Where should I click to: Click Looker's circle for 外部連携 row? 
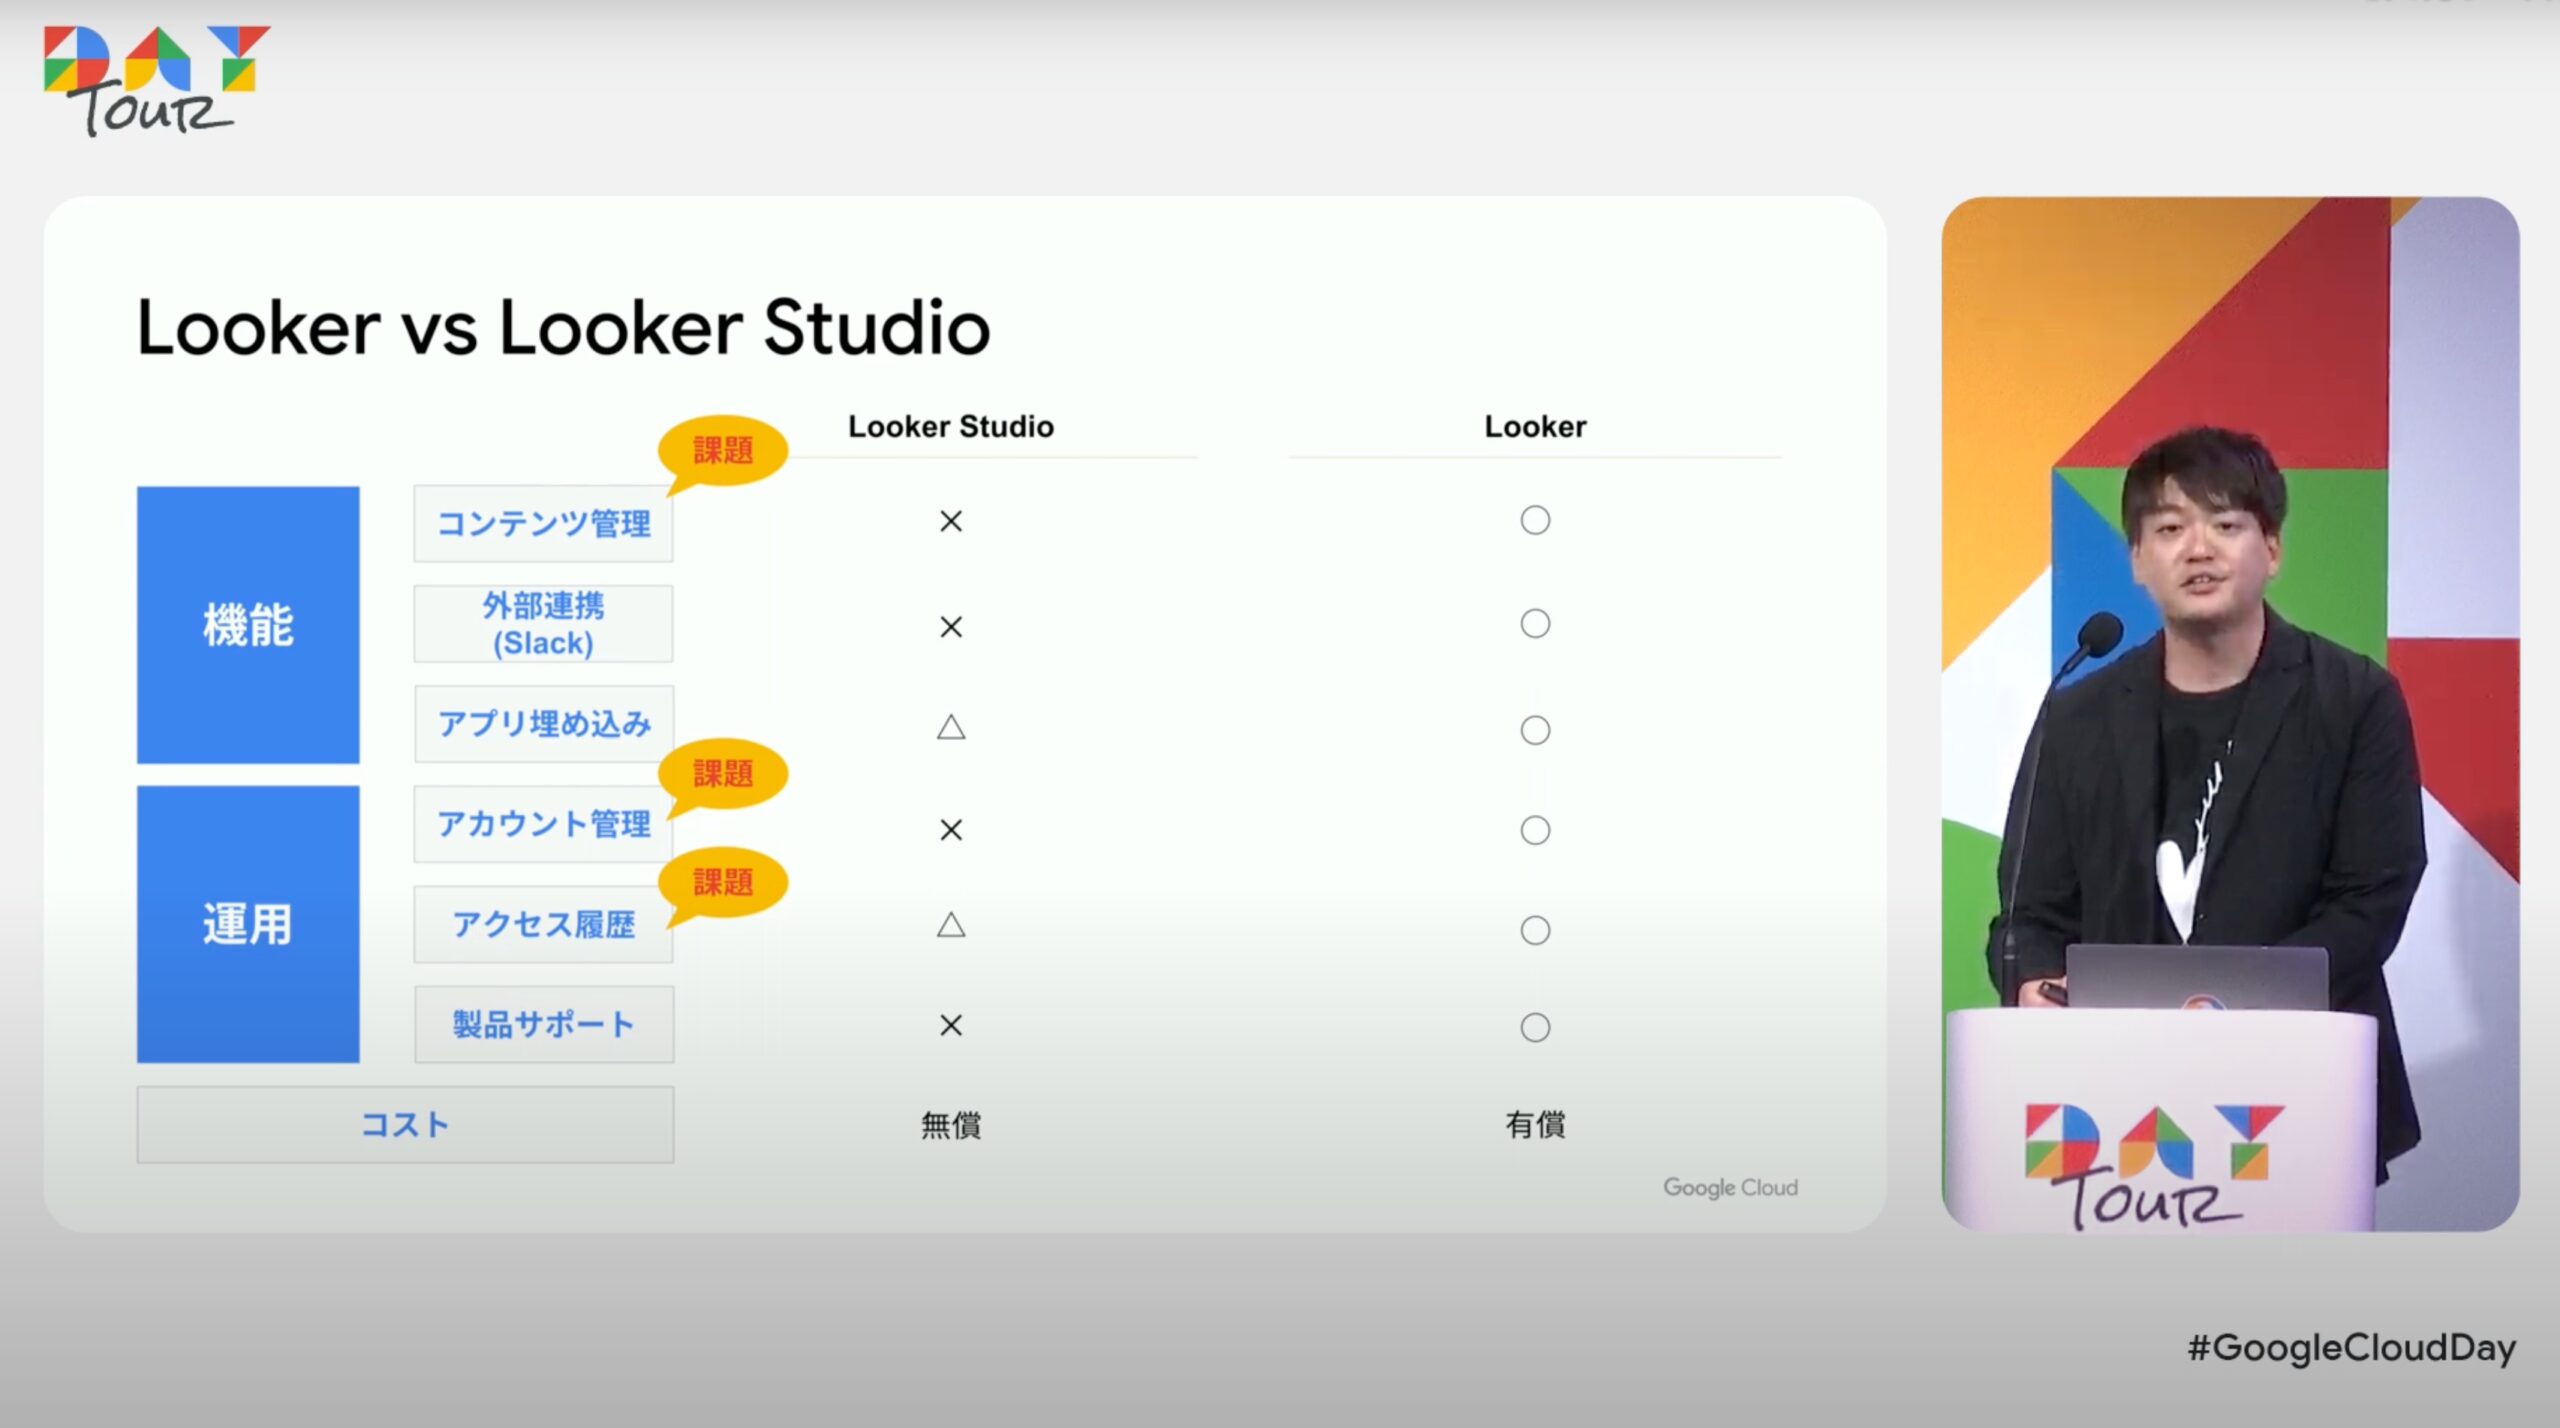[x=1534, y=624]
